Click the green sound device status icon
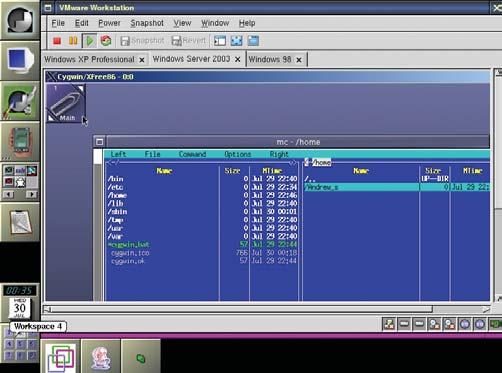This screenshot has width=502, height=373. coord(496,323)
